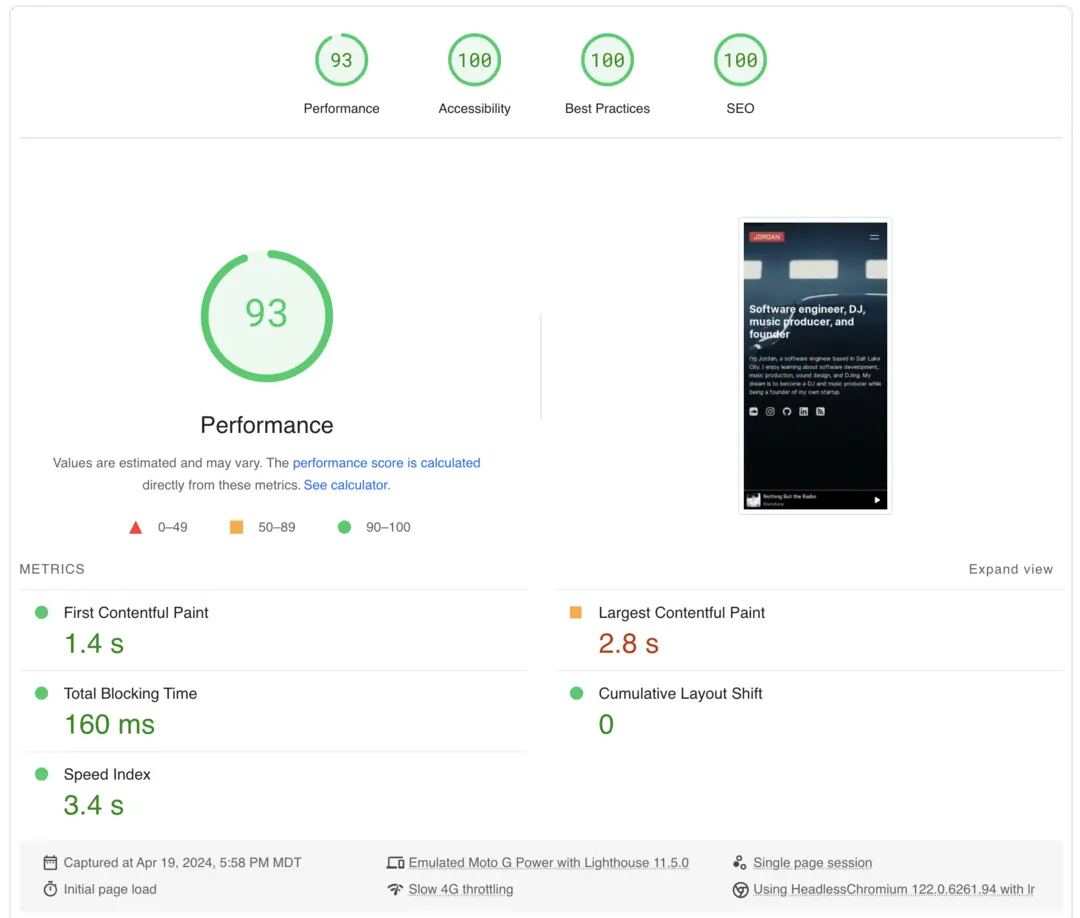Click the Chrome icon beside HeadlessChromium
1080x918 pixels.
[x=740, y=890]
